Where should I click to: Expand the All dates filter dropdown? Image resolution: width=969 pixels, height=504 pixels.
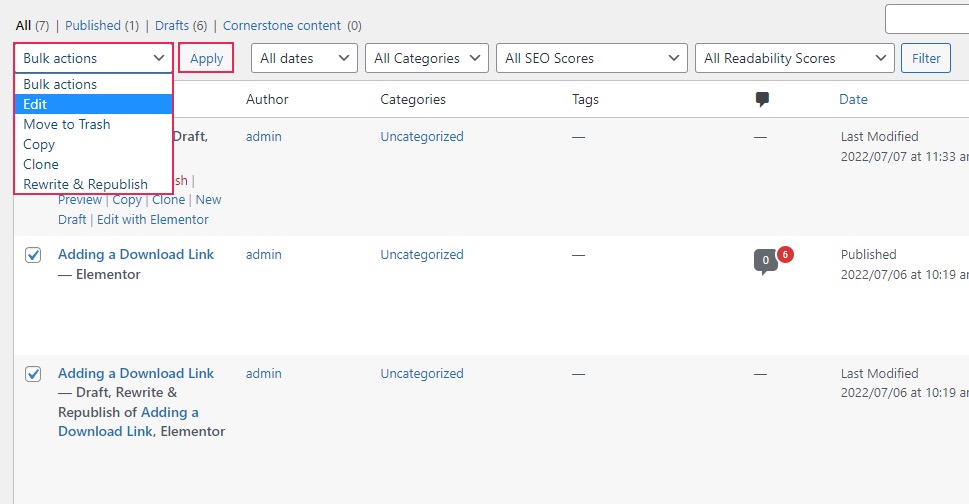(x=304, y=58)
